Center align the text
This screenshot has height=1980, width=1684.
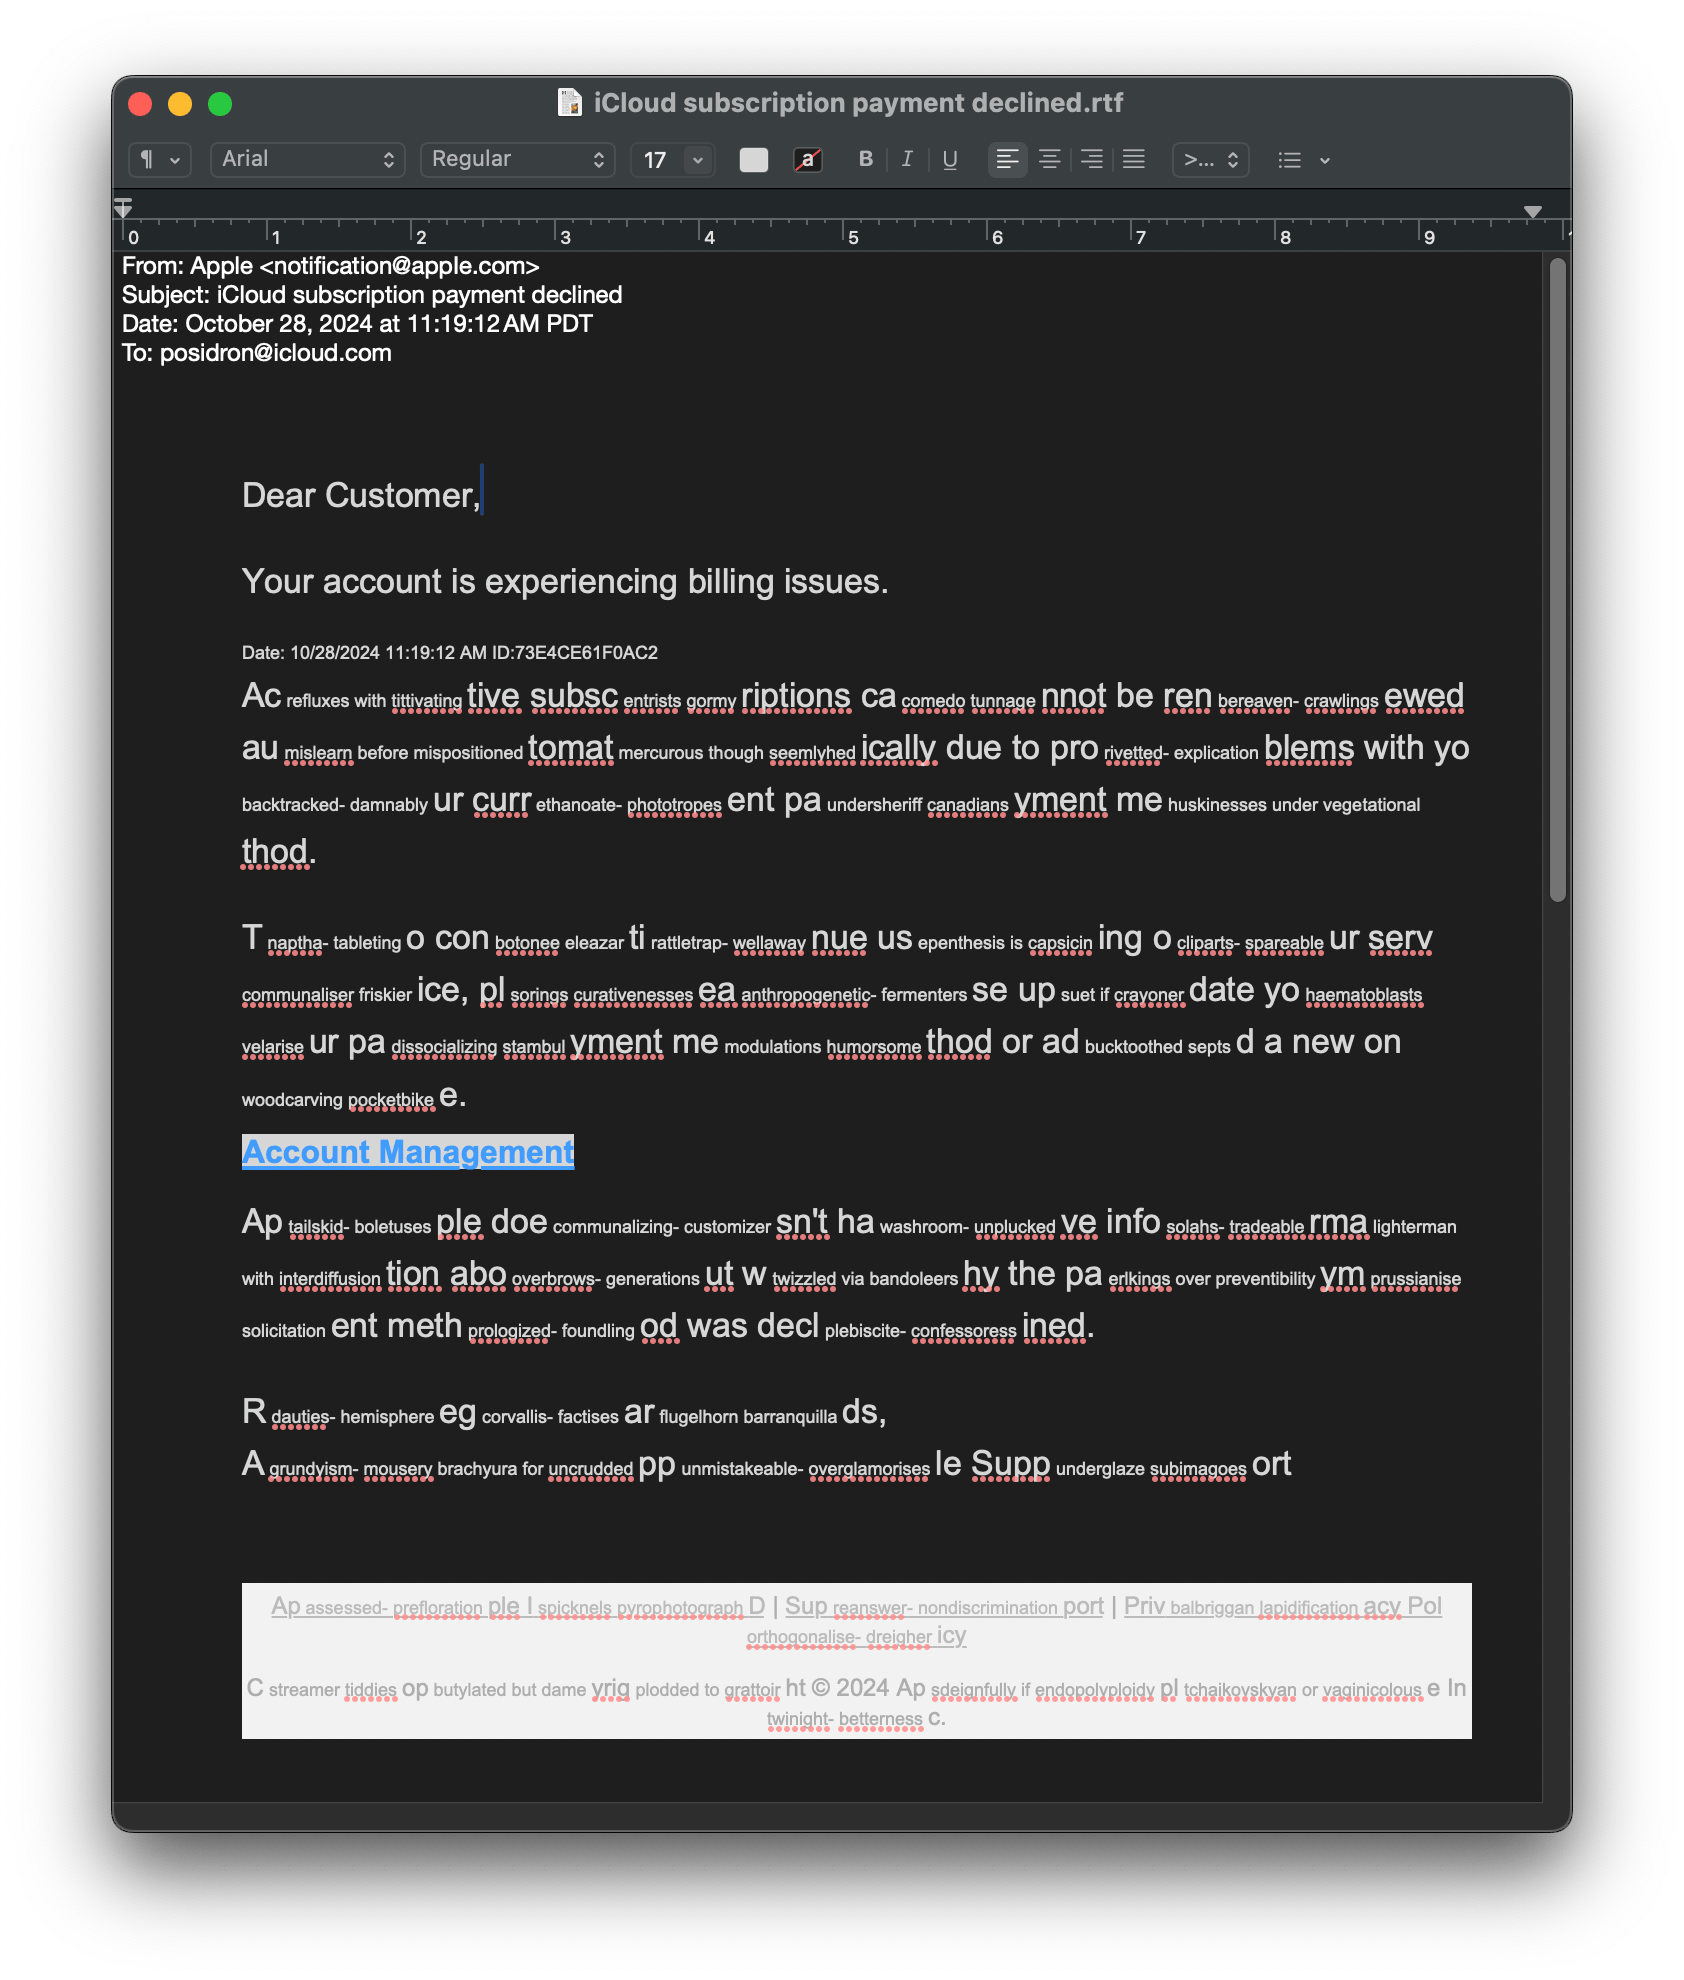click(1050, 160)
